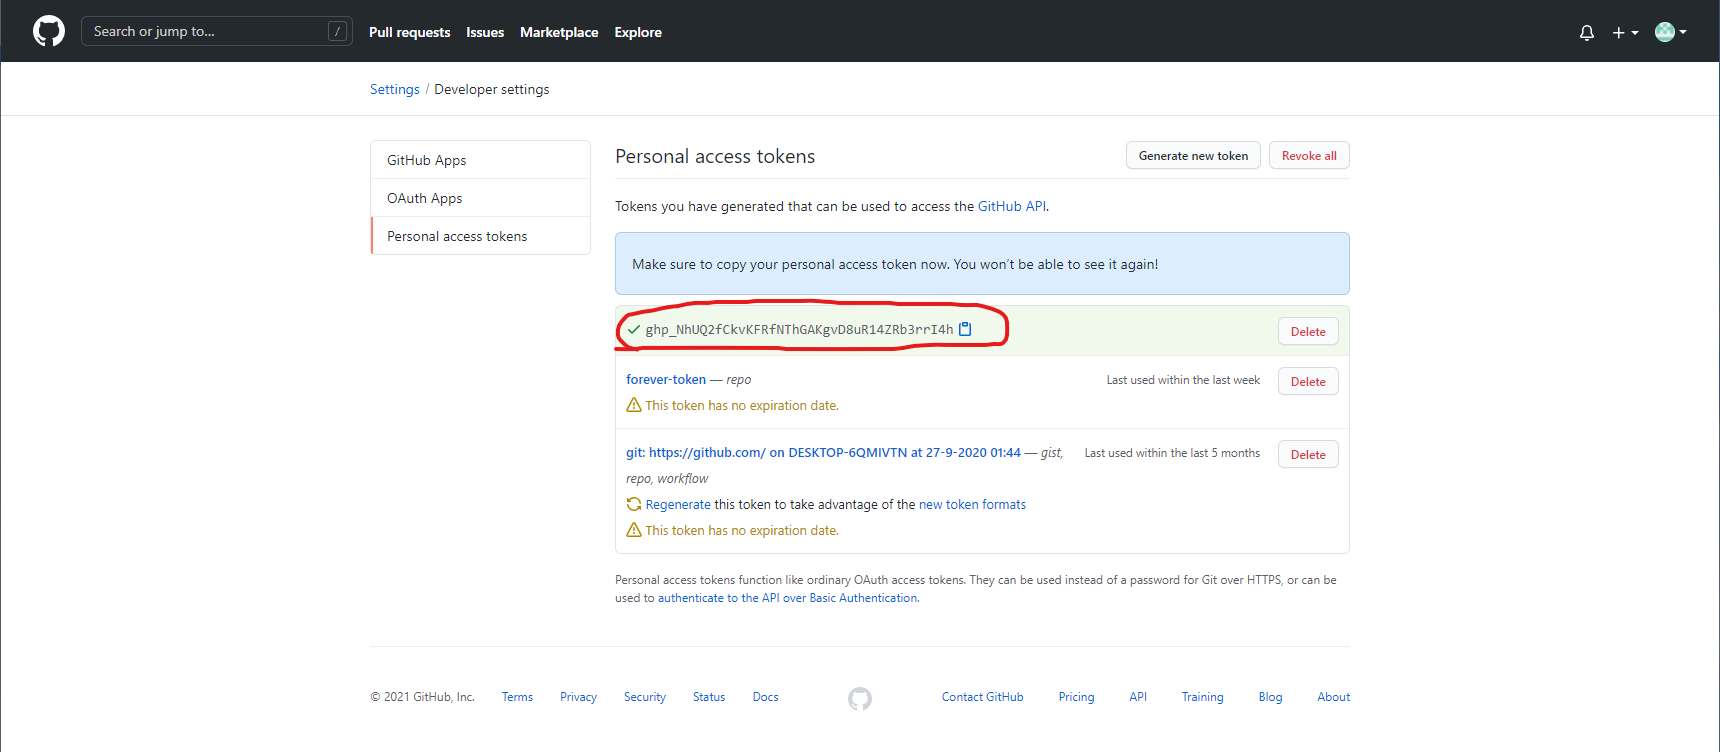Open the notifications bell
1720x752 pixels.
(1587, 32)
